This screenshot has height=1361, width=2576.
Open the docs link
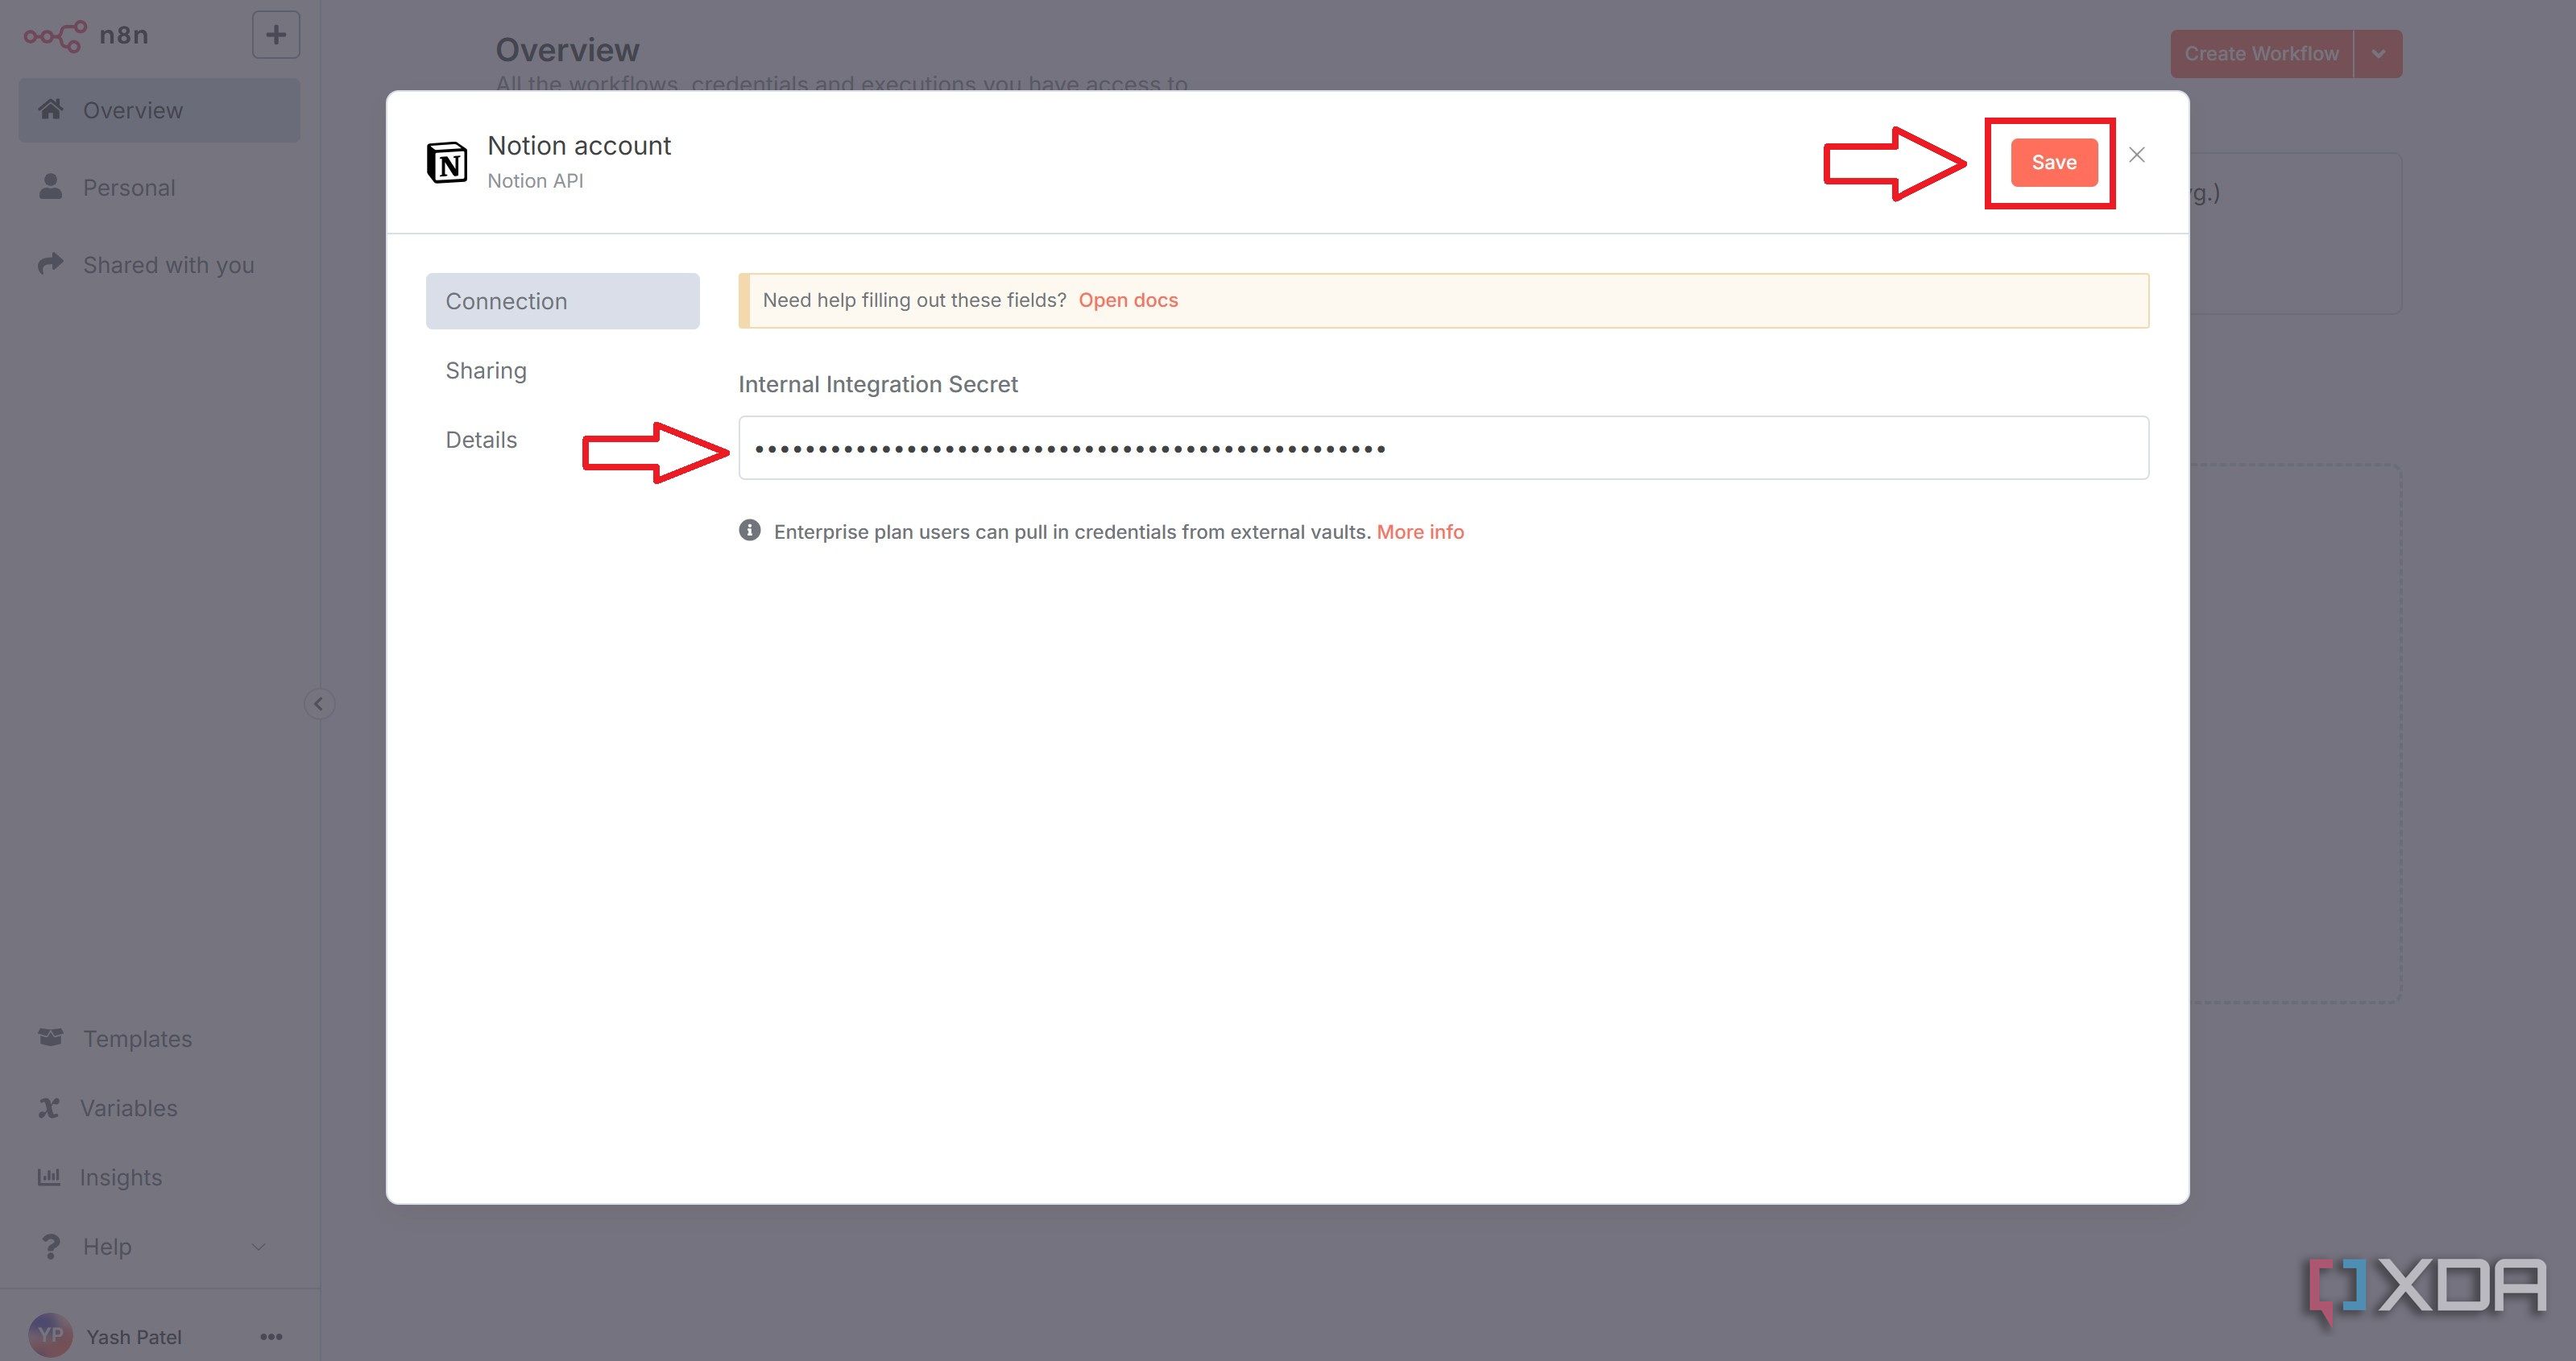1128,300
